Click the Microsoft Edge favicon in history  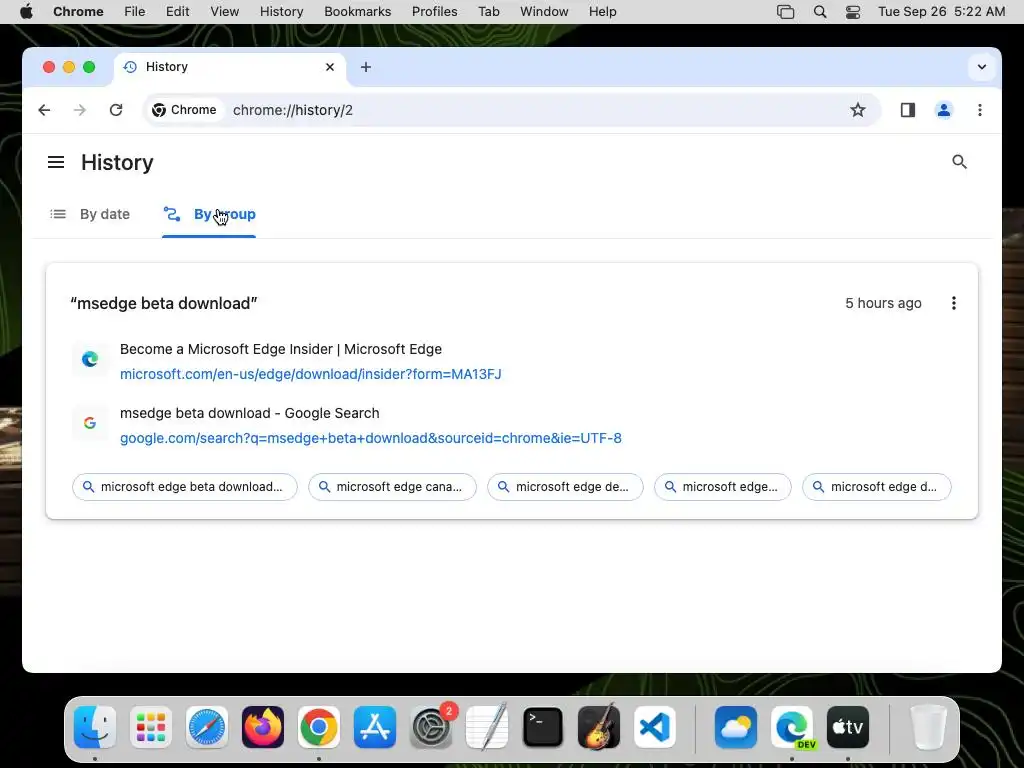pos(90,359)
